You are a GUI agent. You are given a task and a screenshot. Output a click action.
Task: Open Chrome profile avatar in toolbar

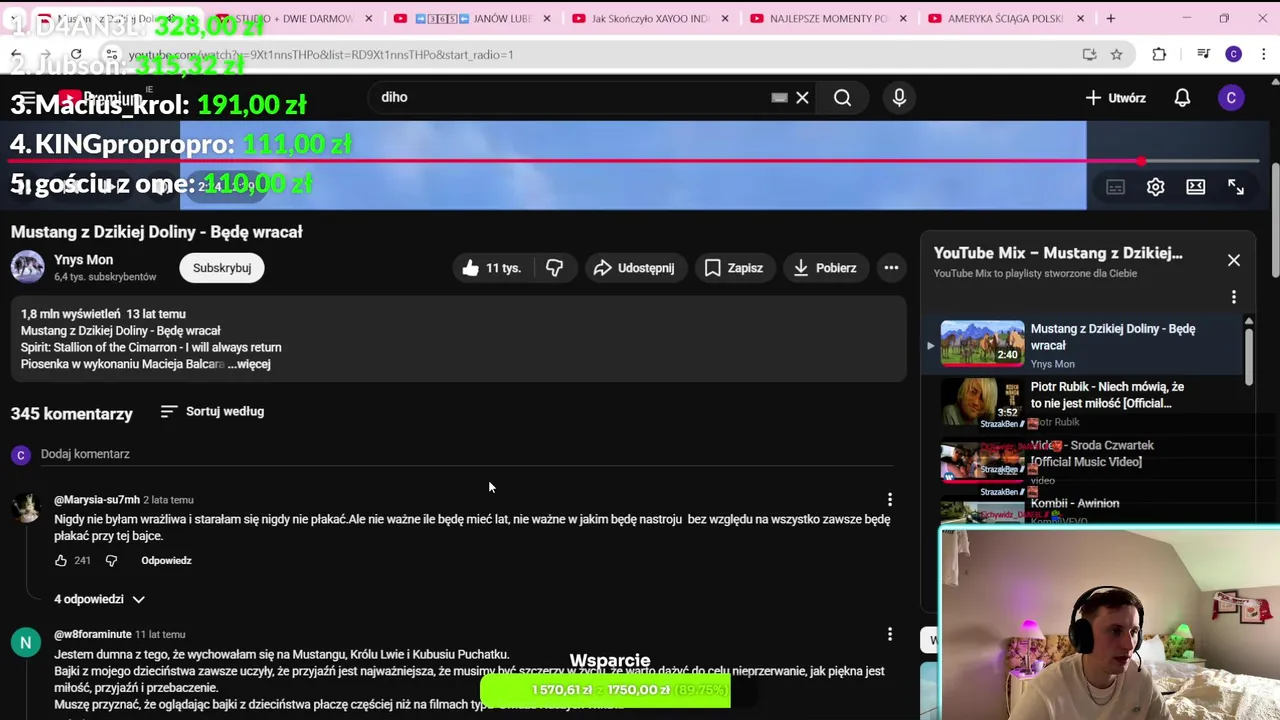(x=1234, y=54)
